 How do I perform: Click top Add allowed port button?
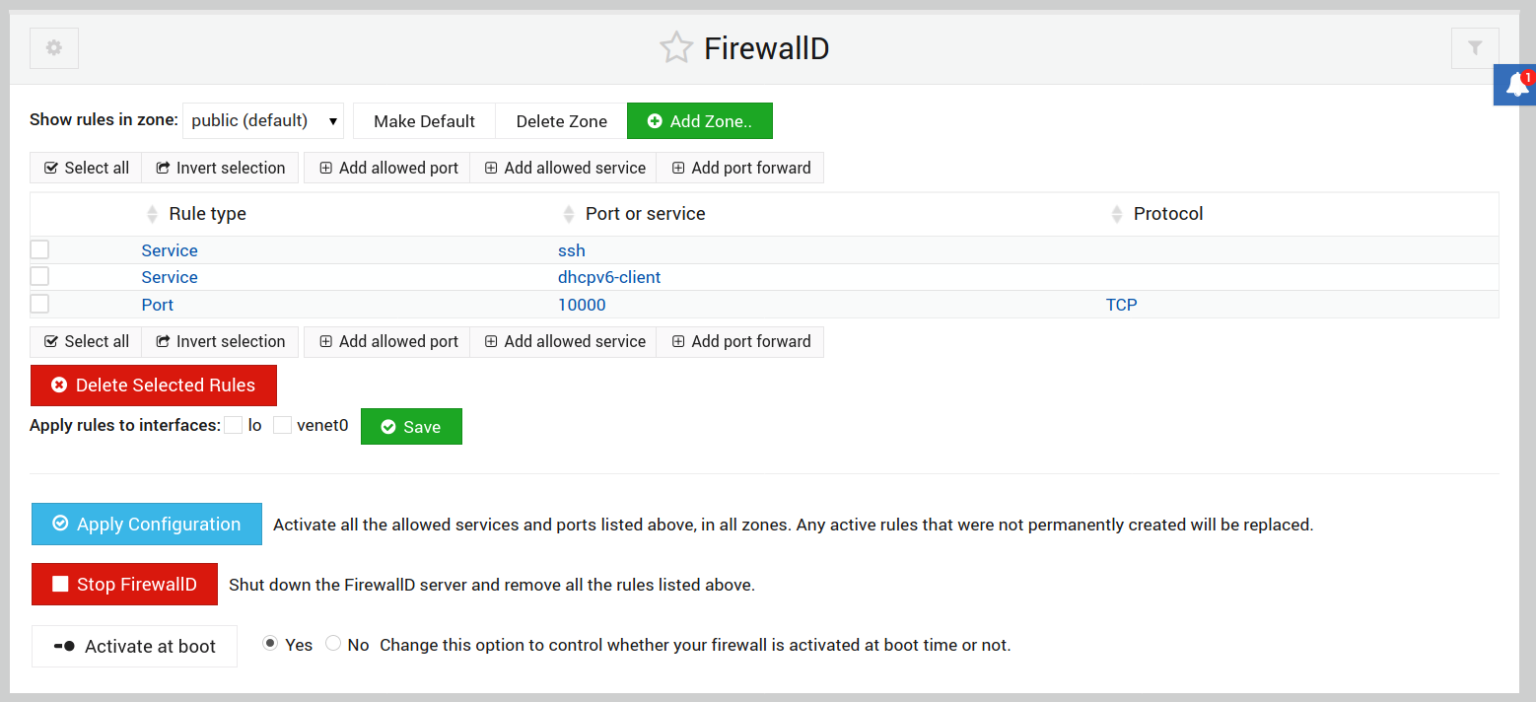pyautogui.click(x=387, y=168)
